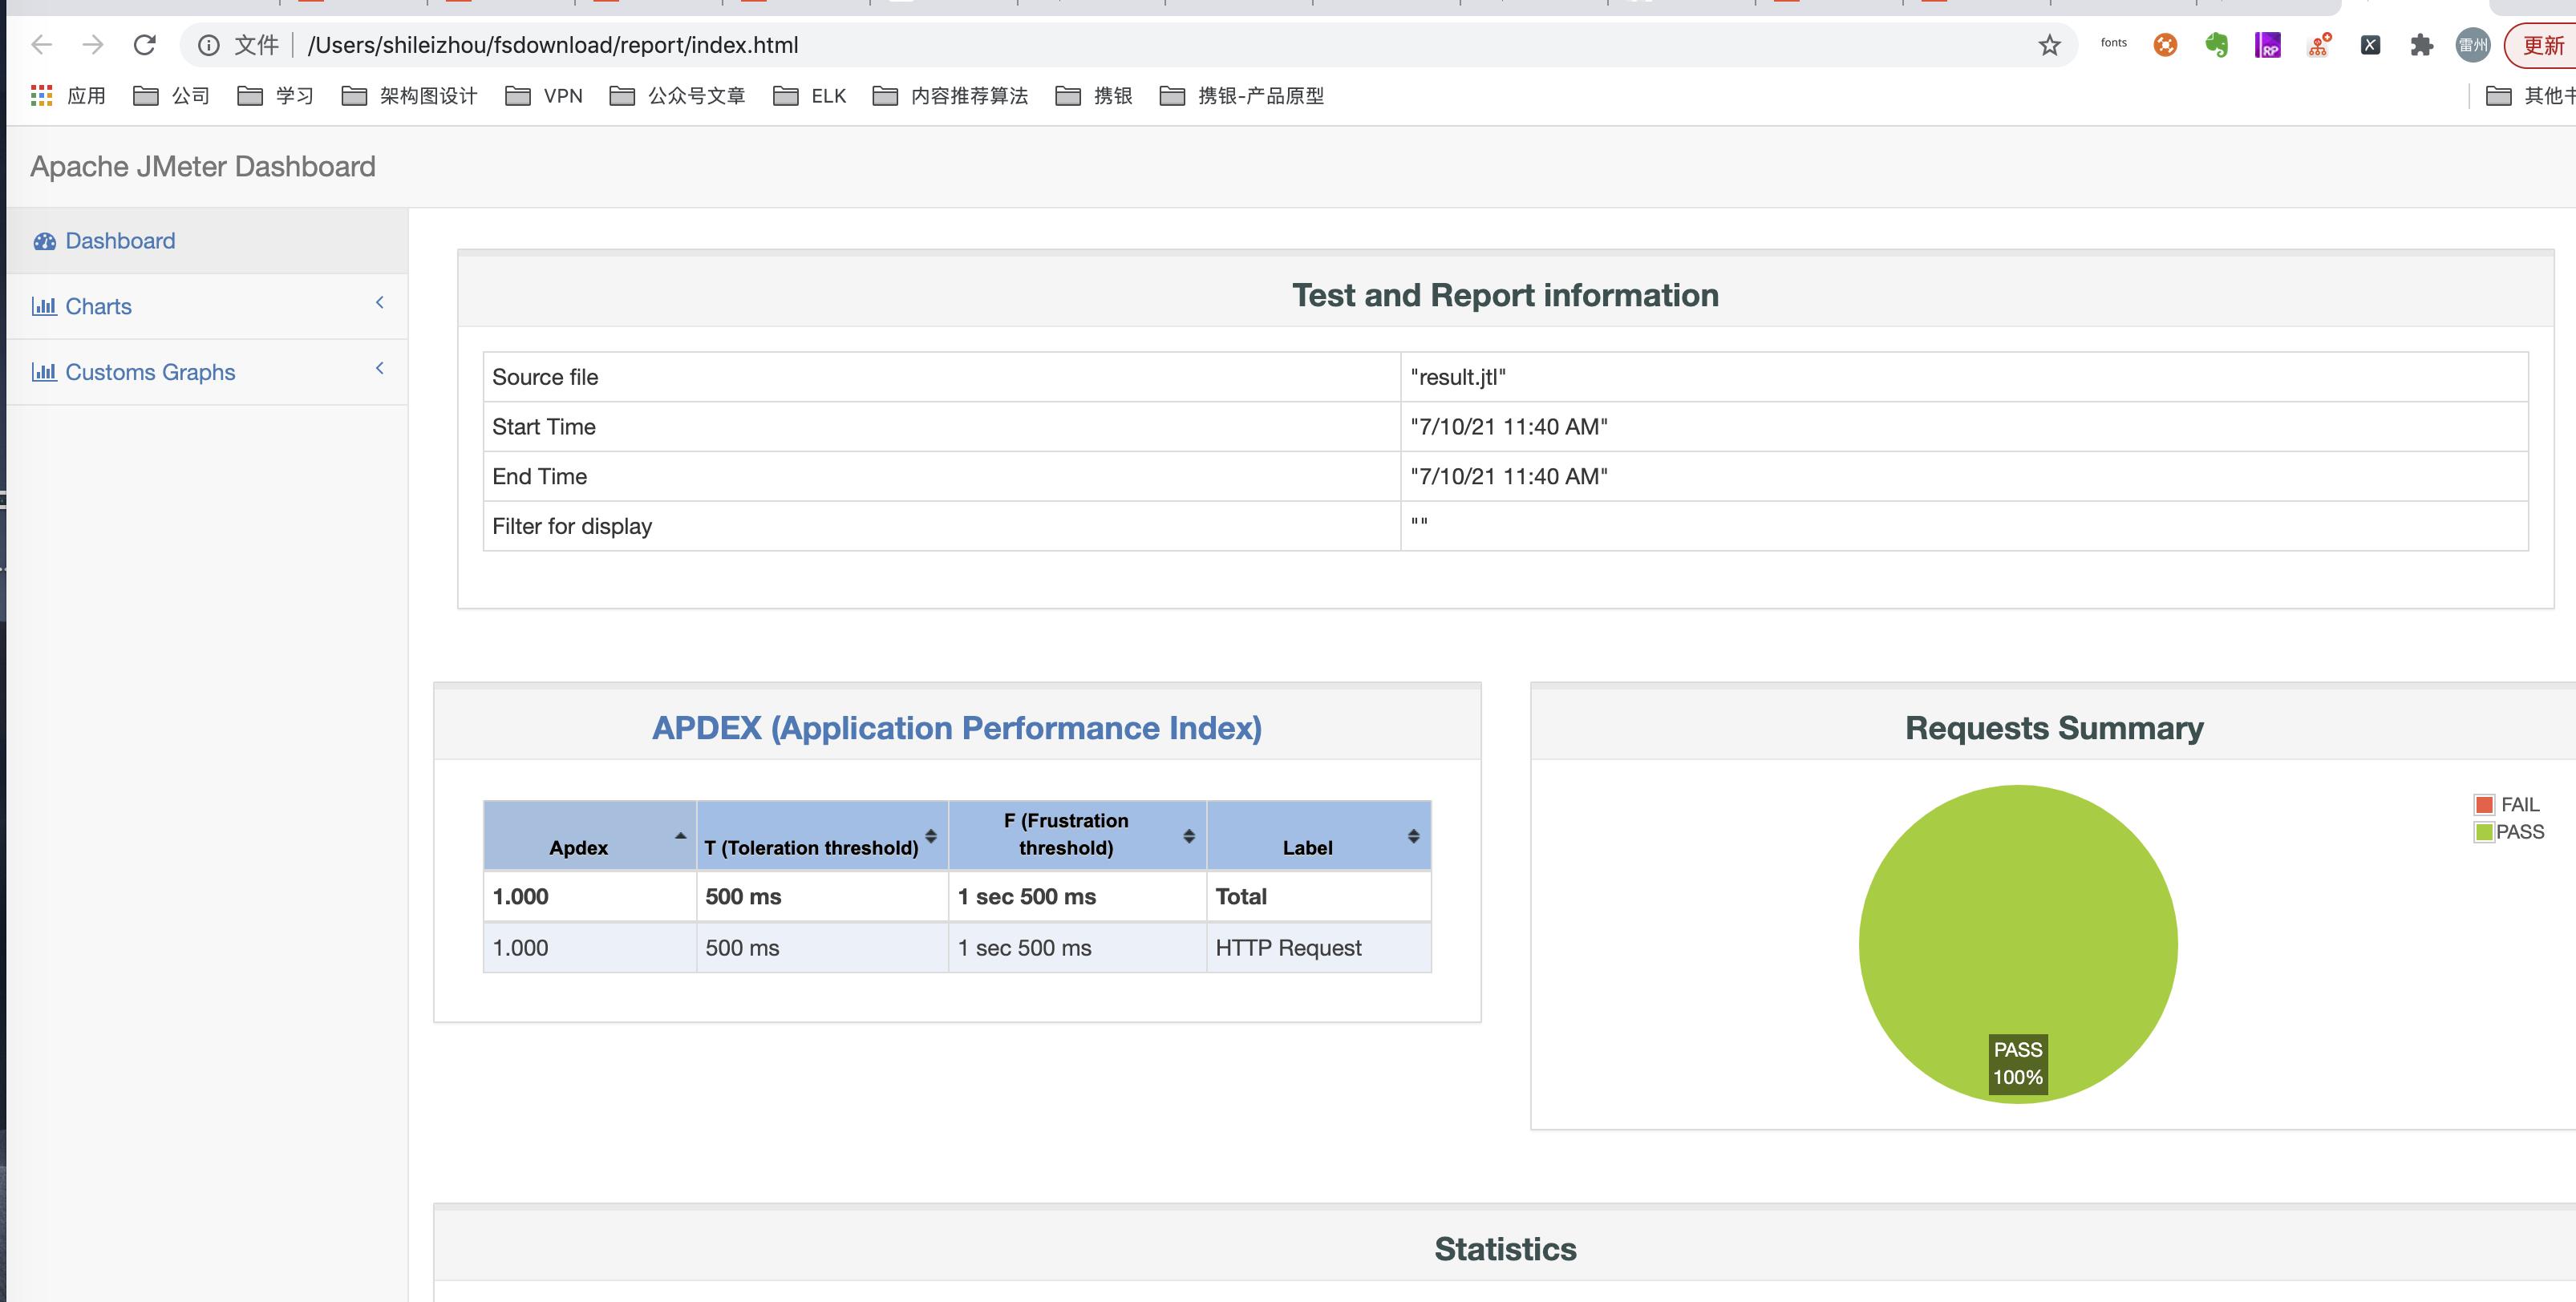Viewport: 2576px width, 1302px height.
Task: Click the browser back arrow
Action: tap(41, 45)
